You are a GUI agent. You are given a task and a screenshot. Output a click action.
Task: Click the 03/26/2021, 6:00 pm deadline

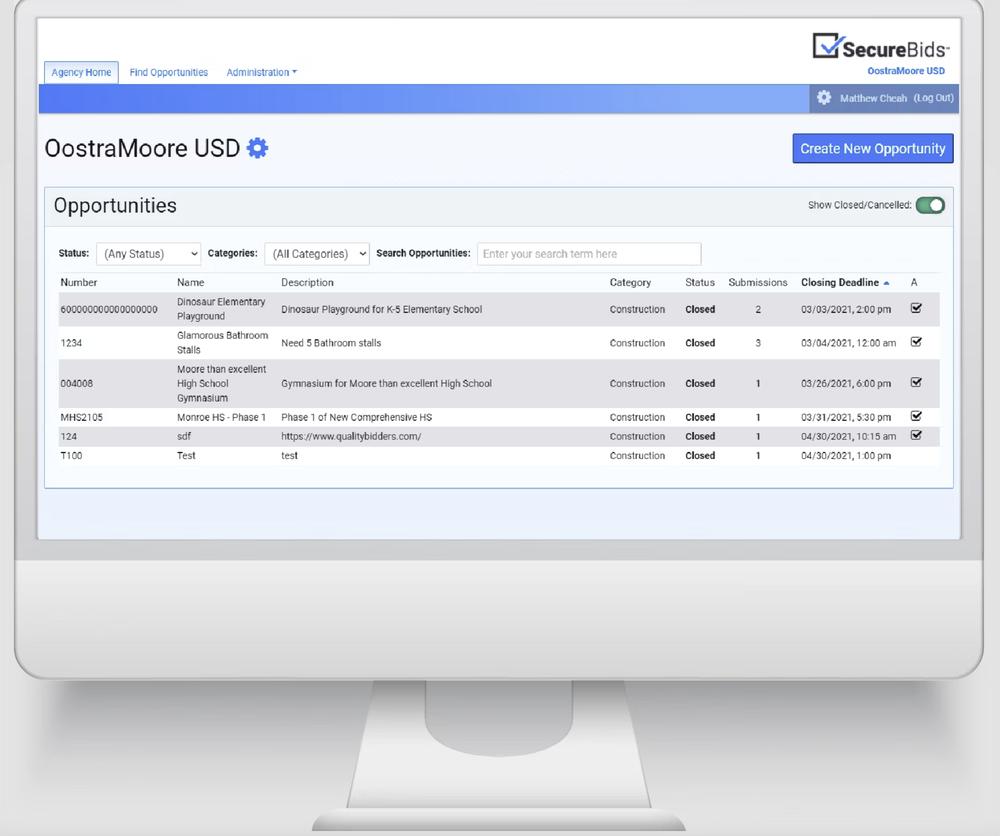coord(846,383)
